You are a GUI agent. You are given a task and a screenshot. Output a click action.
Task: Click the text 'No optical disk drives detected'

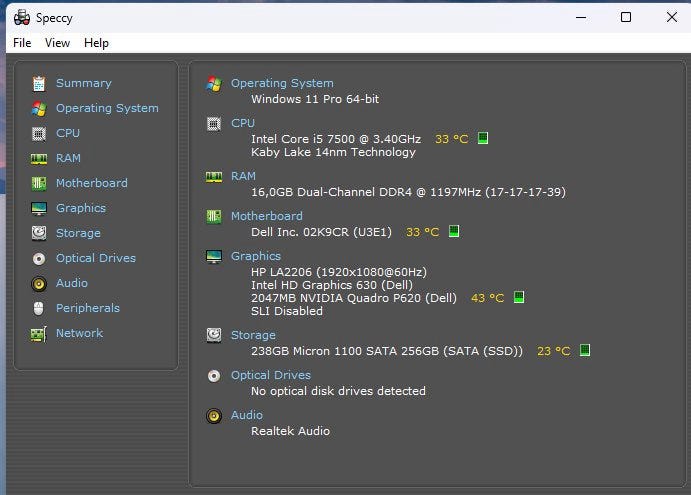point(338,391)
